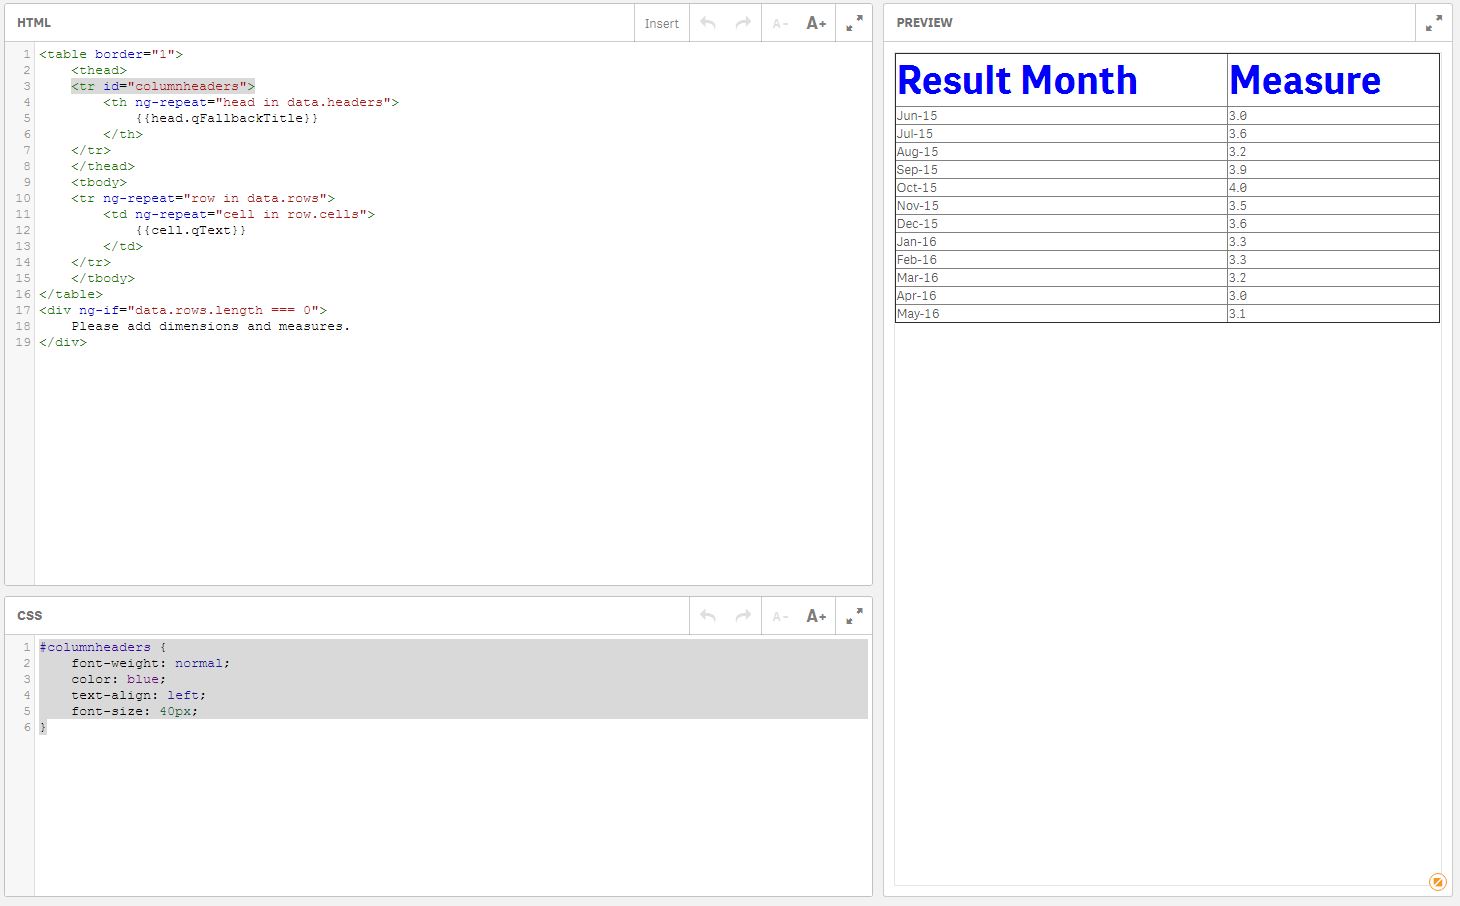Click the font-weight: normal CSS line
The image size is (1460, 906).
(151, 663)
